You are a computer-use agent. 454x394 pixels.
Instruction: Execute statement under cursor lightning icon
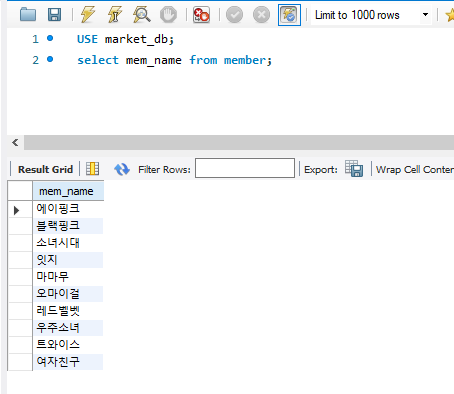115,15
